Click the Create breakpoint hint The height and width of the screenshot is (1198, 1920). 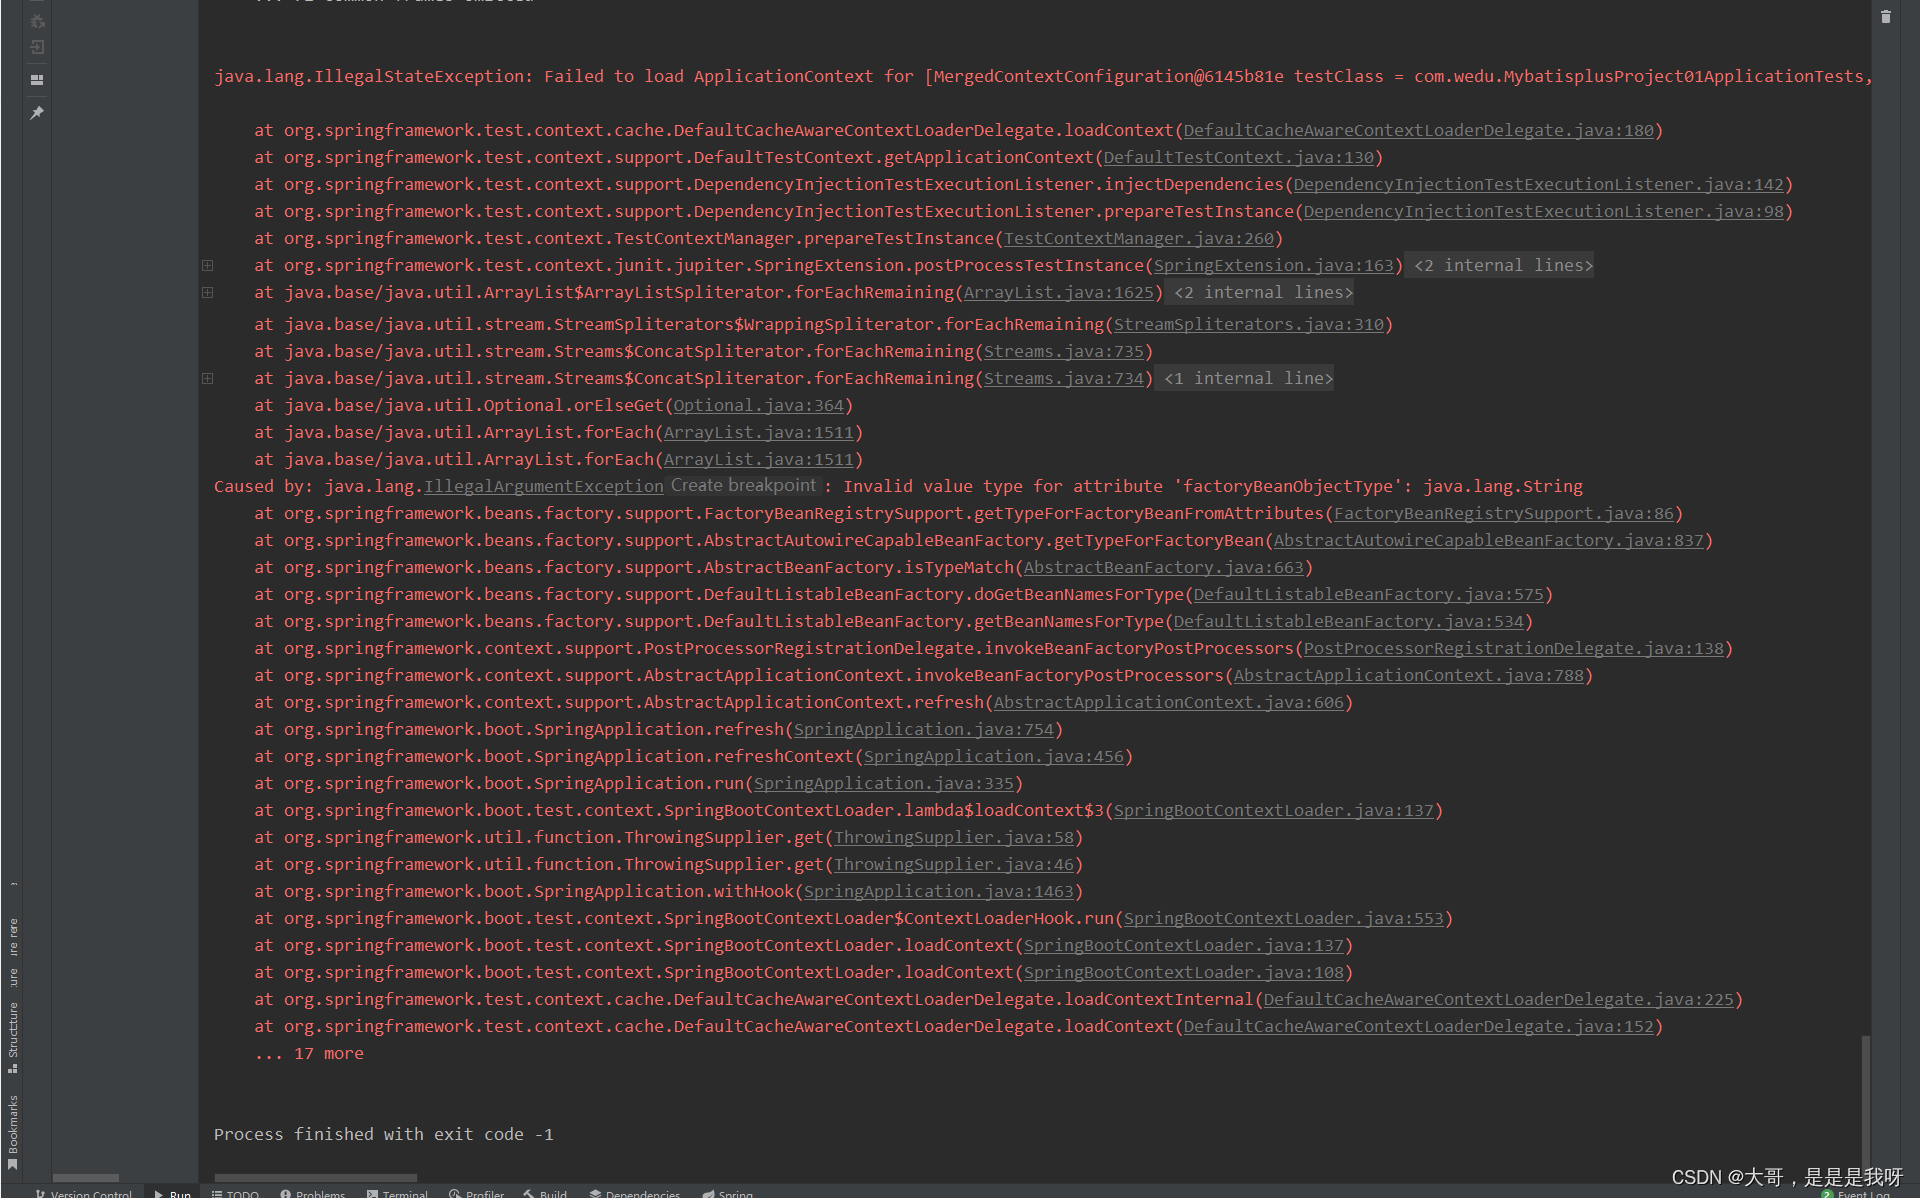coord(743,485)
